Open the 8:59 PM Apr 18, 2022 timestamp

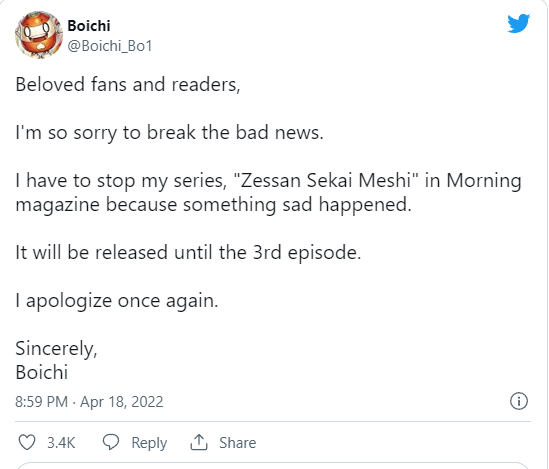pyautogui.click(x=89, y=401)
